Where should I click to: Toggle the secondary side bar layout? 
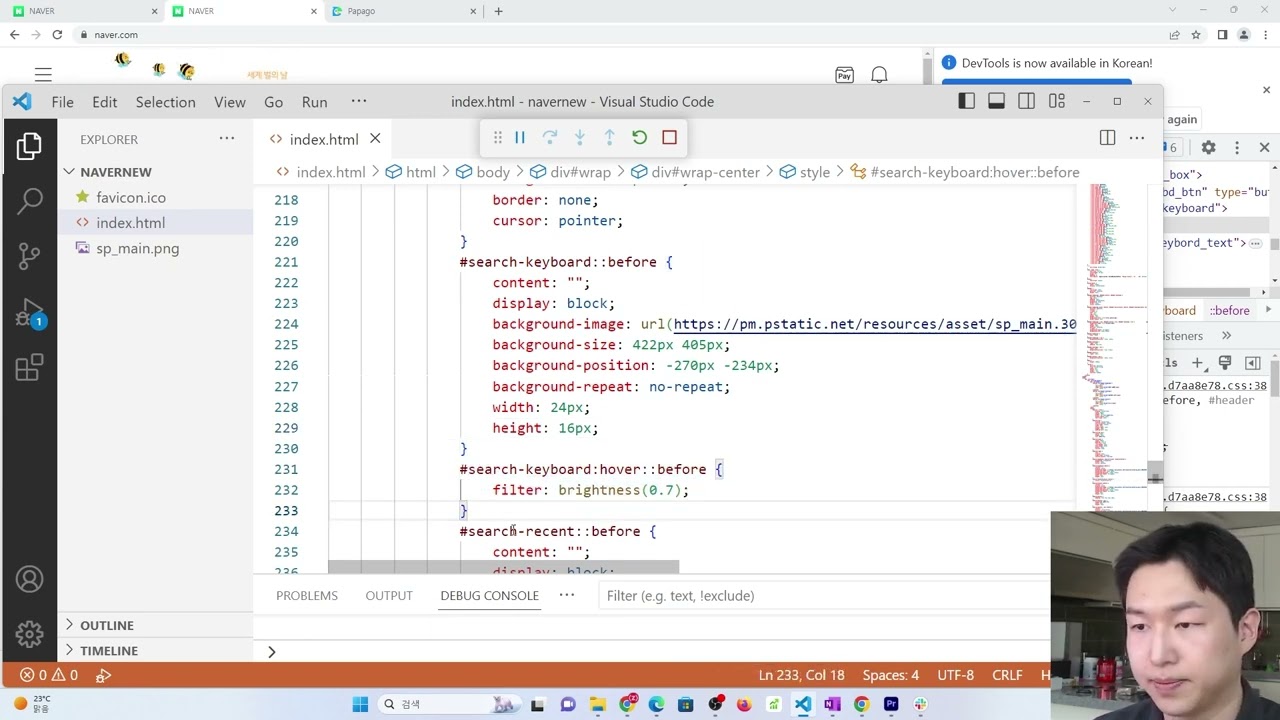coord(1026,101)
